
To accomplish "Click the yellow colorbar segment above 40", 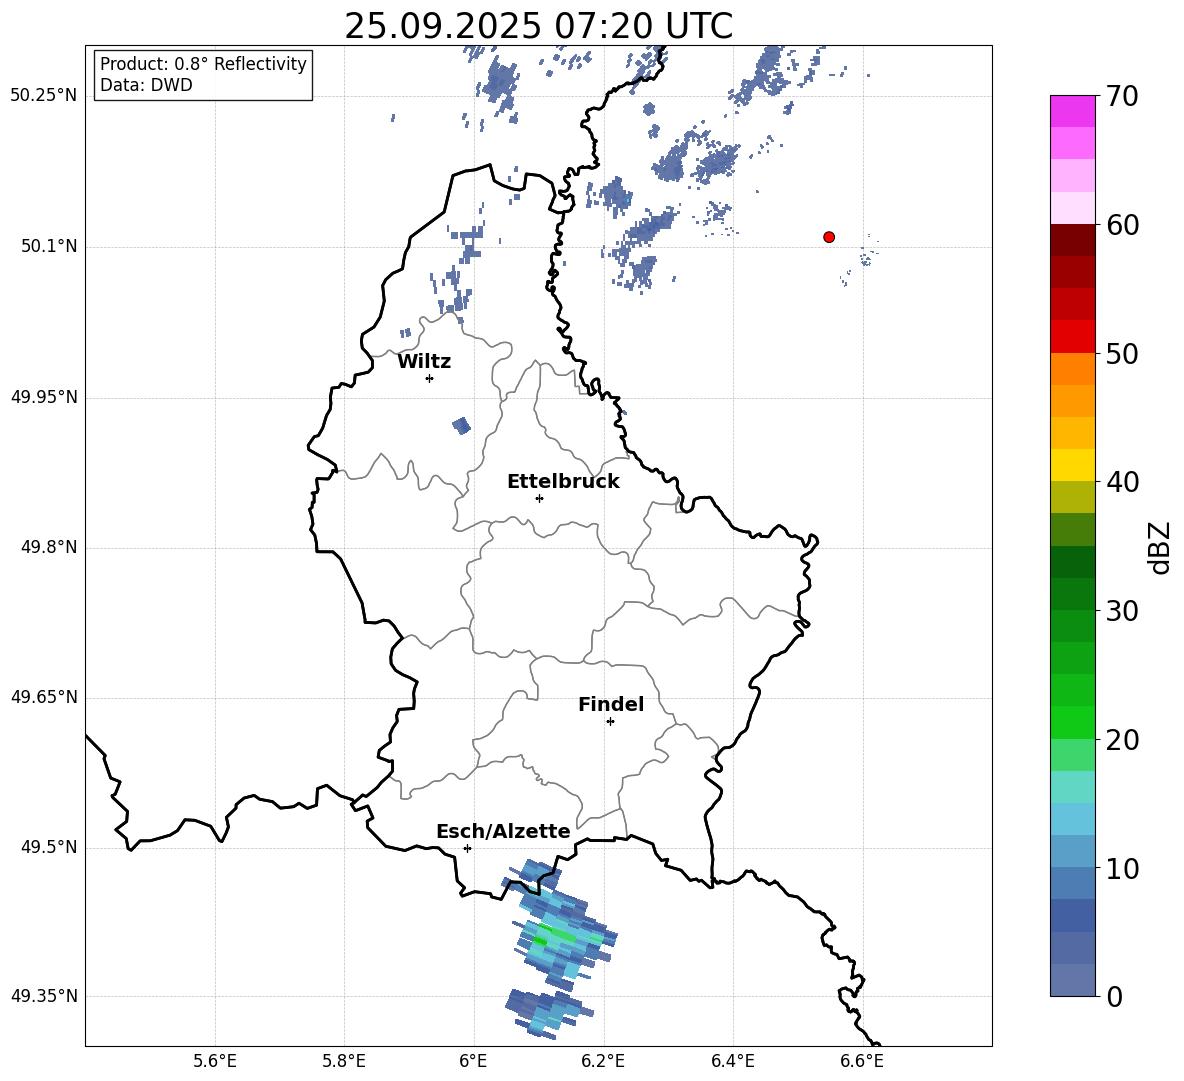I will pyautogui.click(x=1073, y=465).
